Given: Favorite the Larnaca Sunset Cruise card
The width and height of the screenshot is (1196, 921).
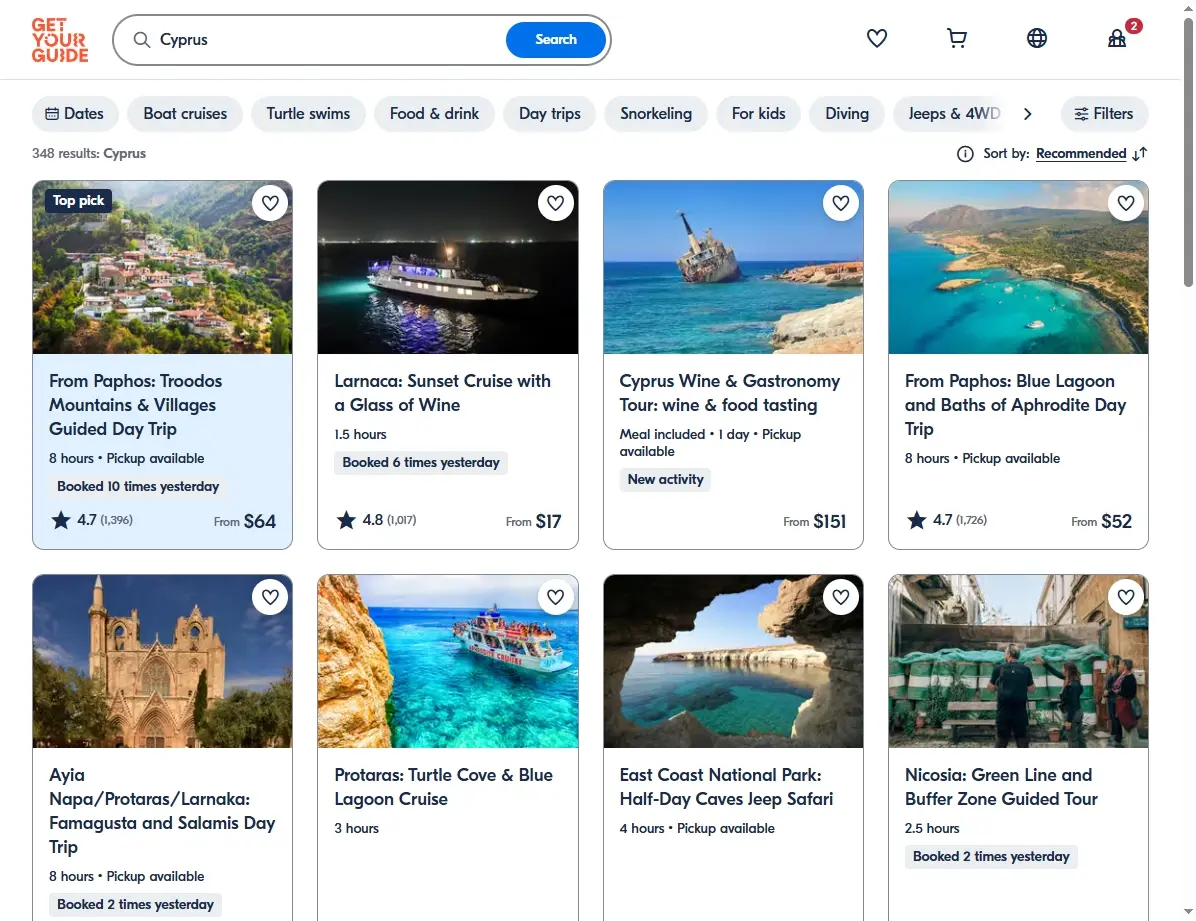Looking at the screenshot, I should click(555, 203).
